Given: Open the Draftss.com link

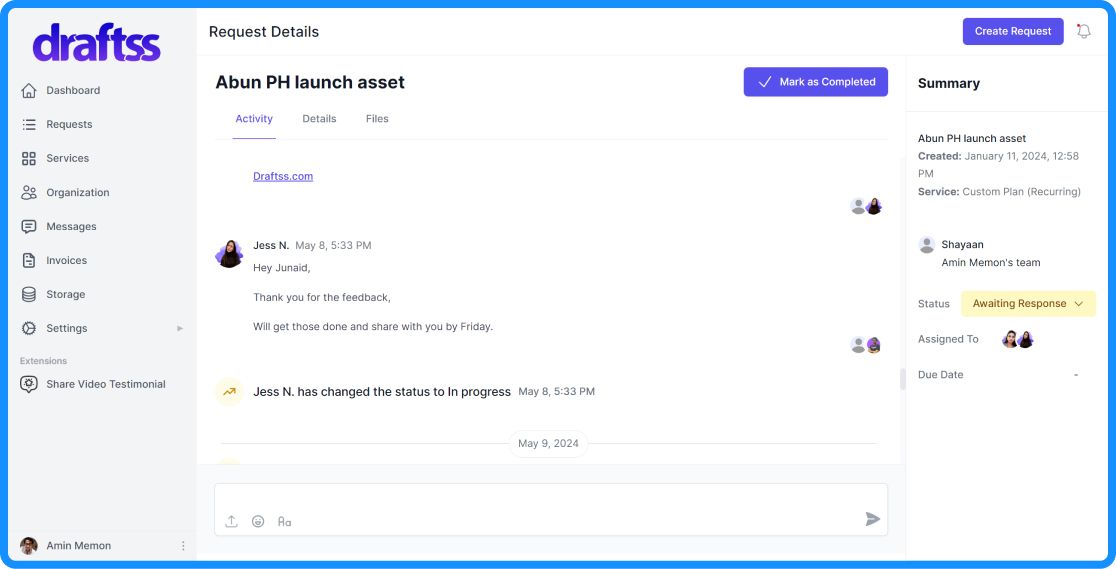Looking at the screenshot, I should point(283,176).
